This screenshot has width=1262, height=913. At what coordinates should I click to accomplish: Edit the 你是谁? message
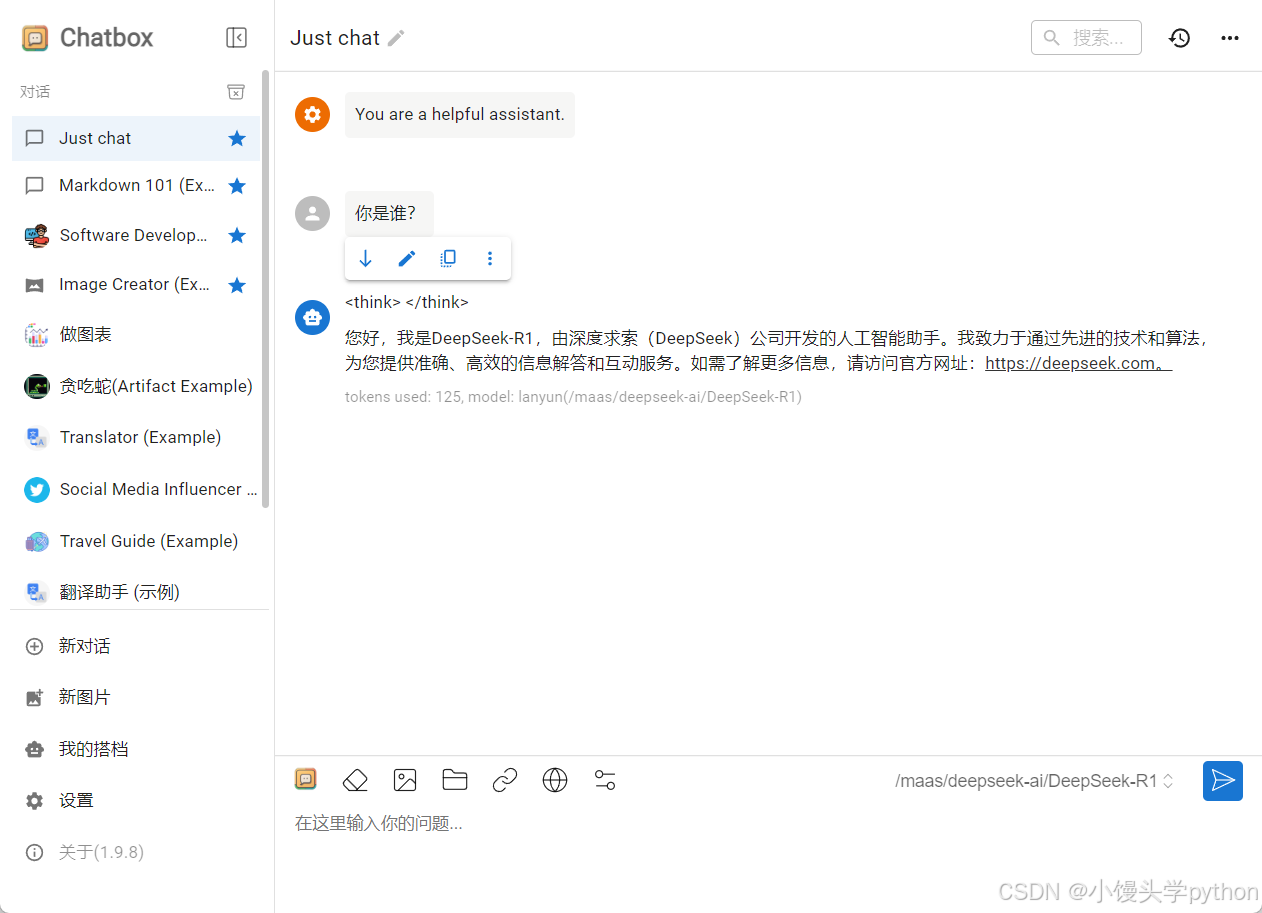coord(406,259)
